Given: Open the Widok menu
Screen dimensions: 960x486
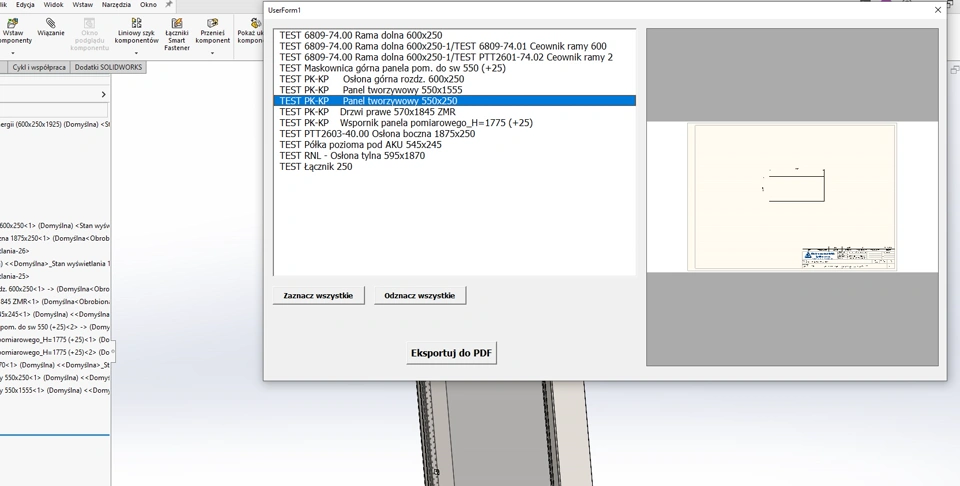Looking at the screenshot, I should coord(53,4).
